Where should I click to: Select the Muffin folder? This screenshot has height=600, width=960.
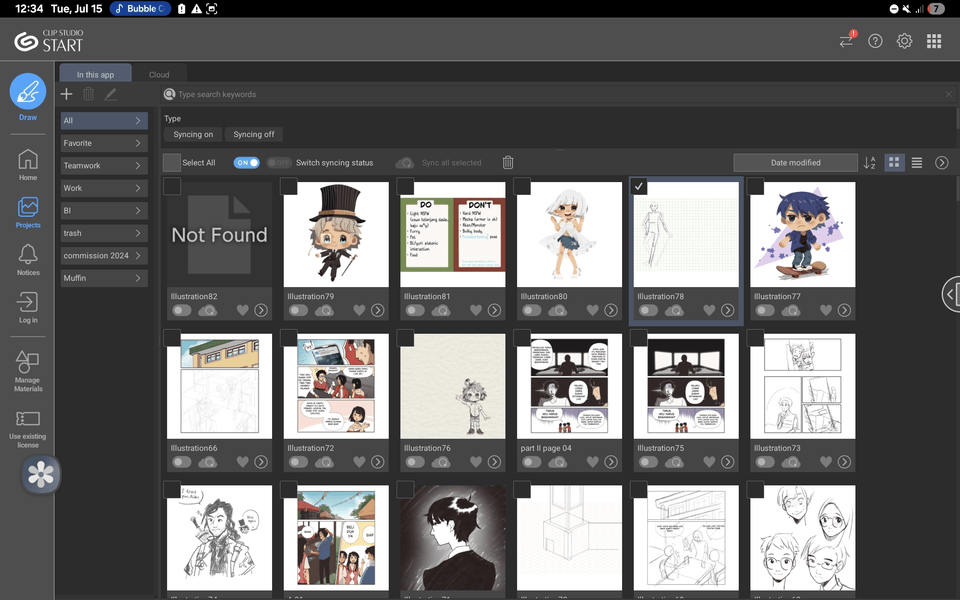pos(104,278)
